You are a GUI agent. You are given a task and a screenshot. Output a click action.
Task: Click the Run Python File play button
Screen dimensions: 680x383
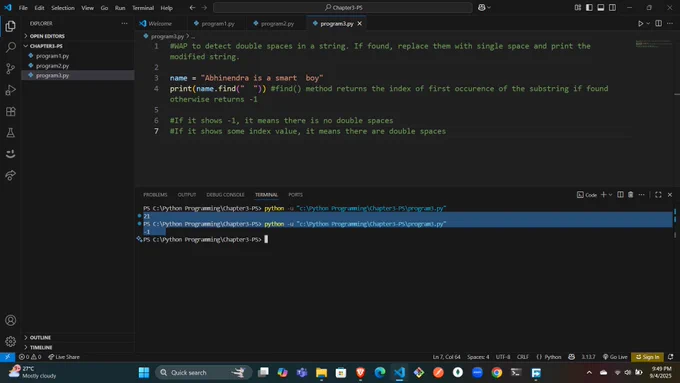coord(640,23)
